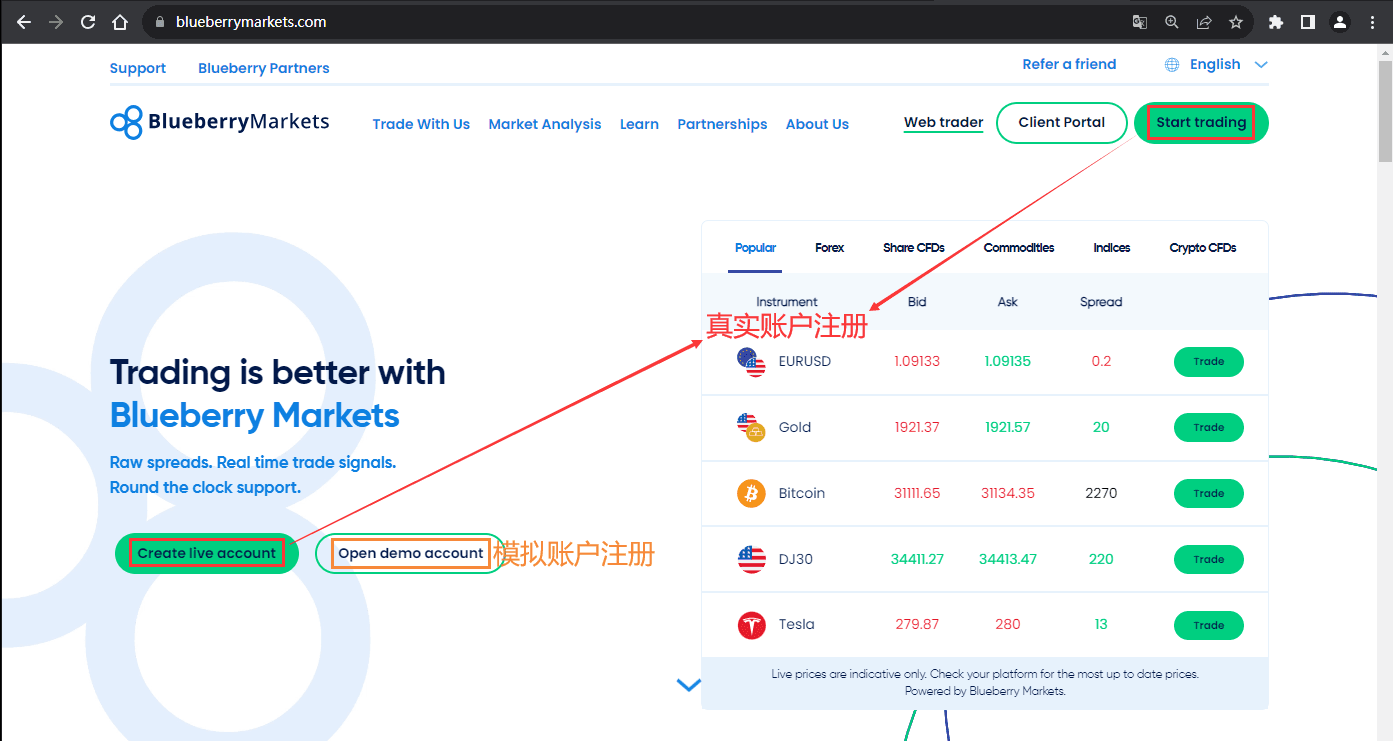Open the Chrome profile avatar

click(x=1340, y=22)
